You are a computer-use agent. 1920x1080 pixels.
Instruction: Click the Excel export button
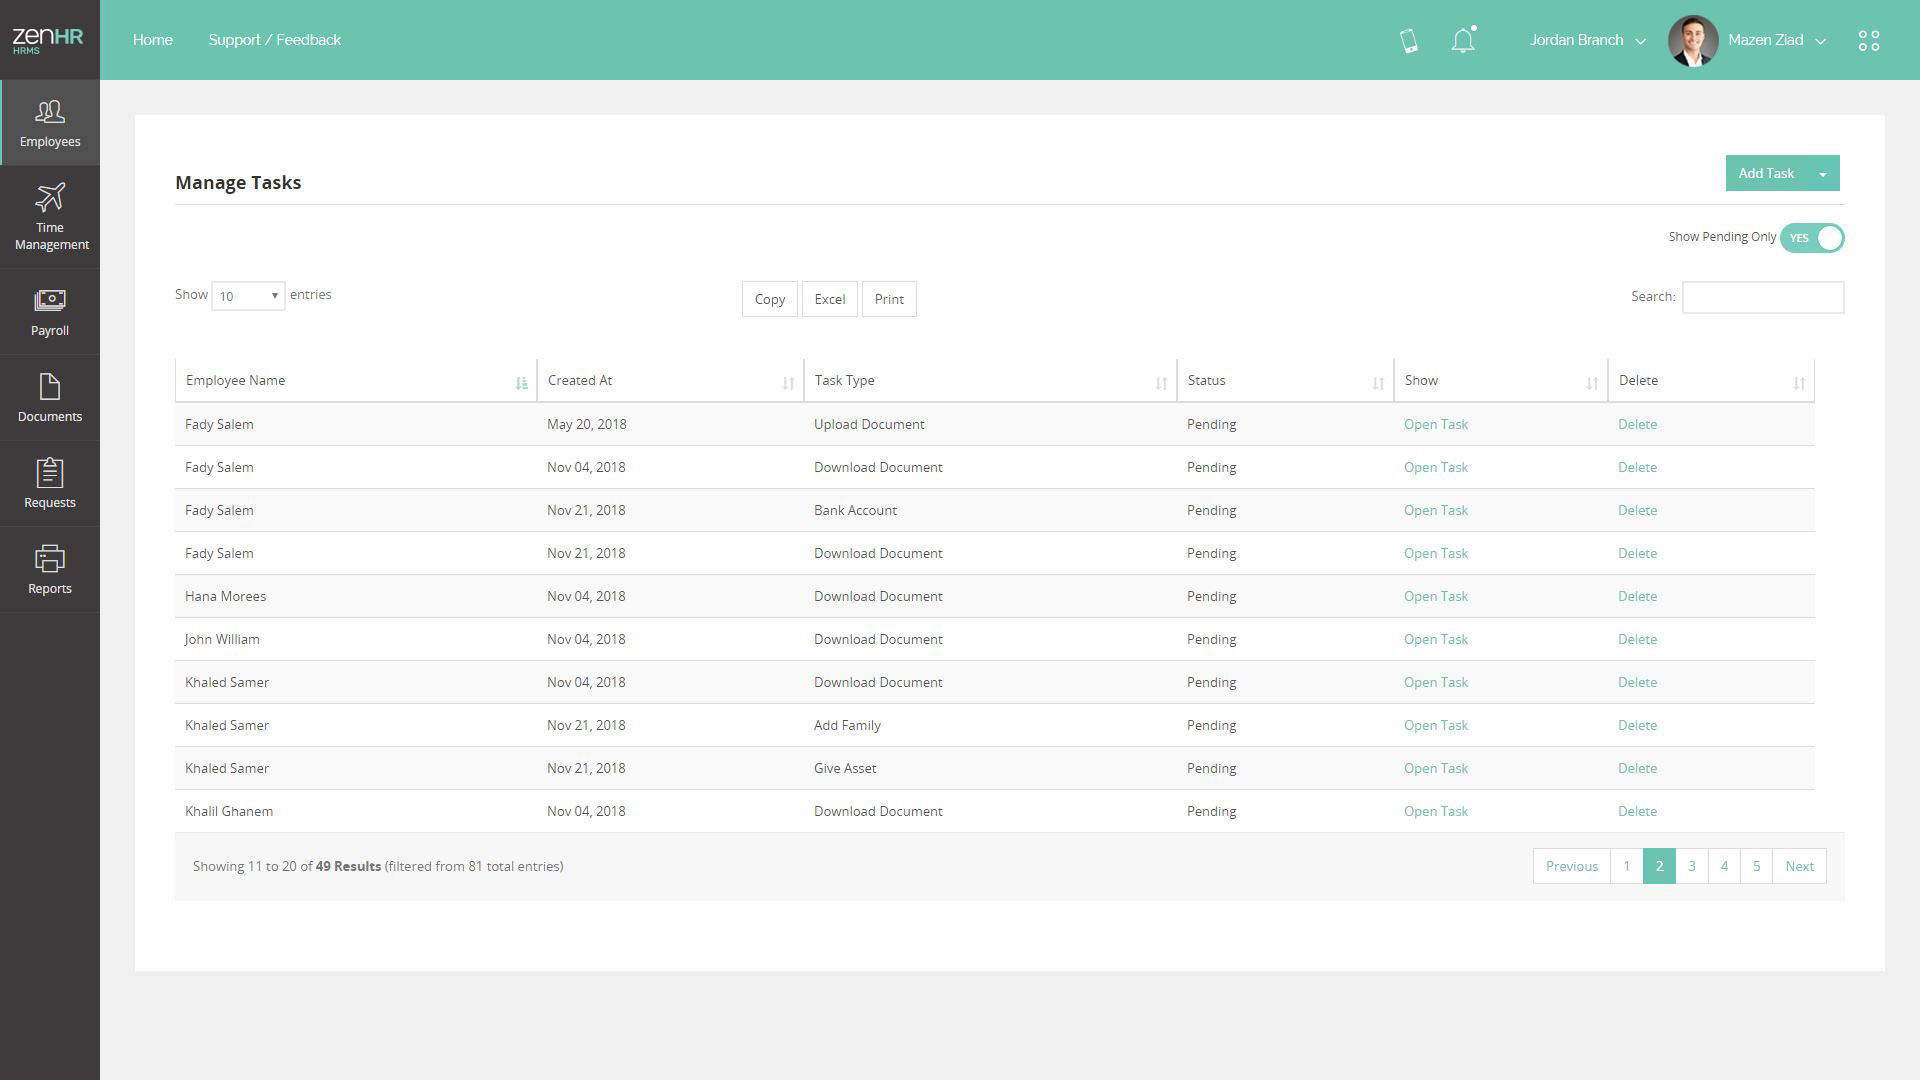(829, 299)
